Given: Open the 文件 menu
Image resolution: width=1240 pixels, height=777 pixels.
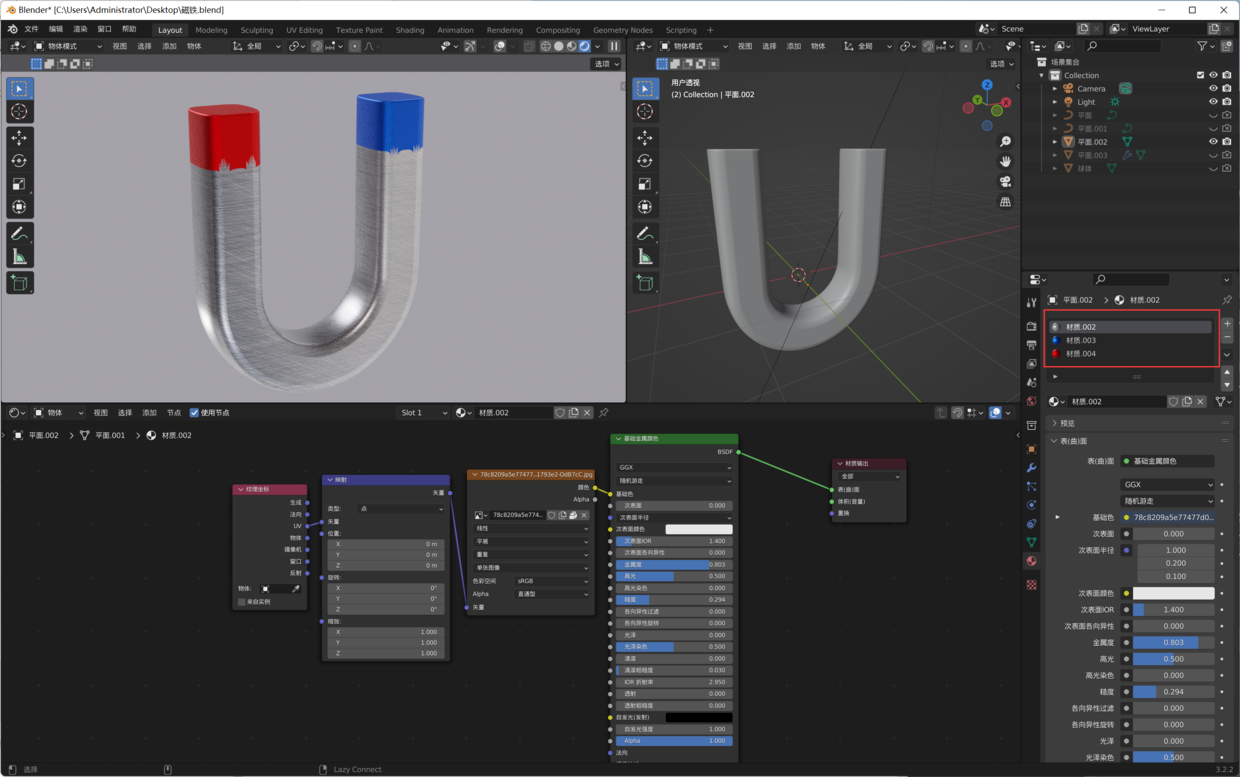Looking at the screenshot, I should (x=31, y=29).
